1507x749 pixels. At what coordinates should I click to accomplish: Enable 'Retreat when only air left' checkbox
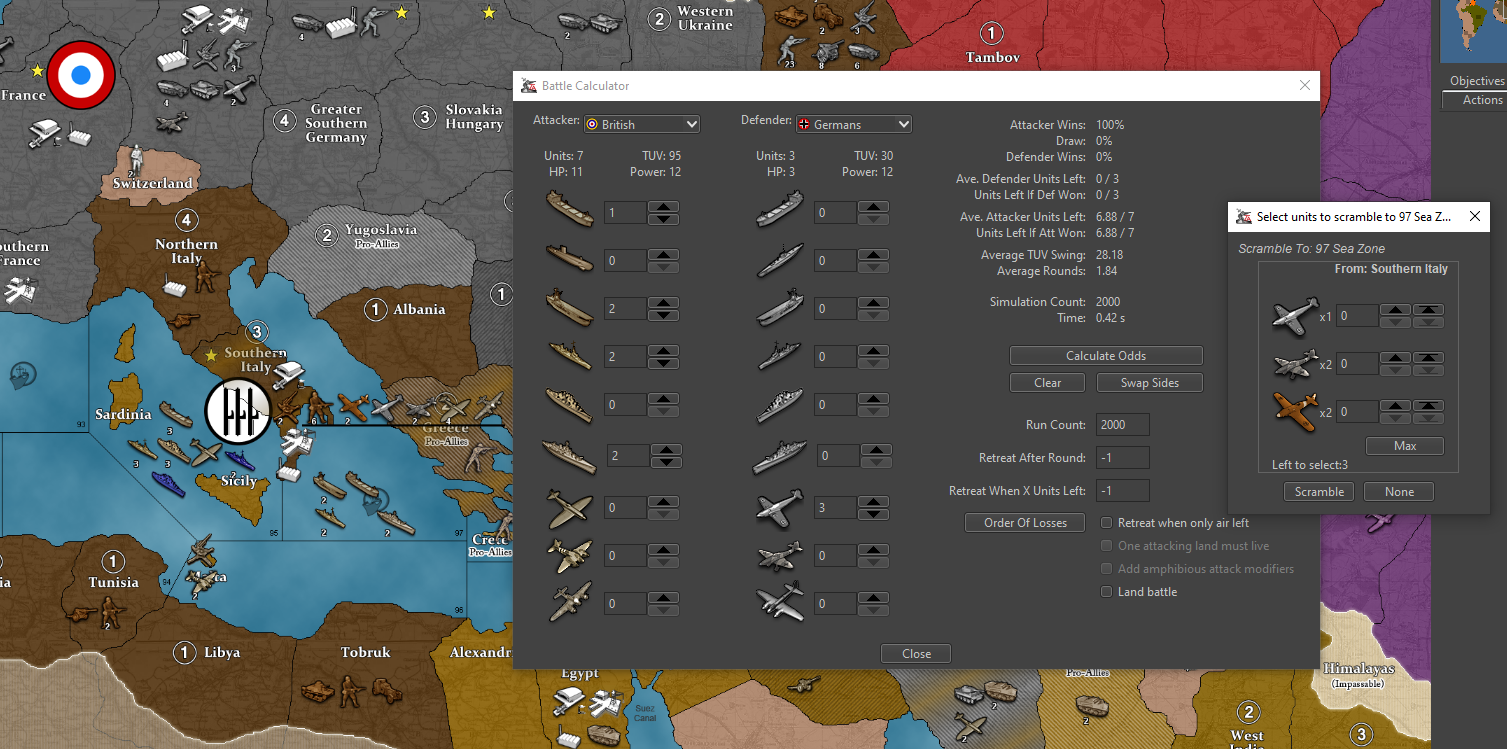1107,523
